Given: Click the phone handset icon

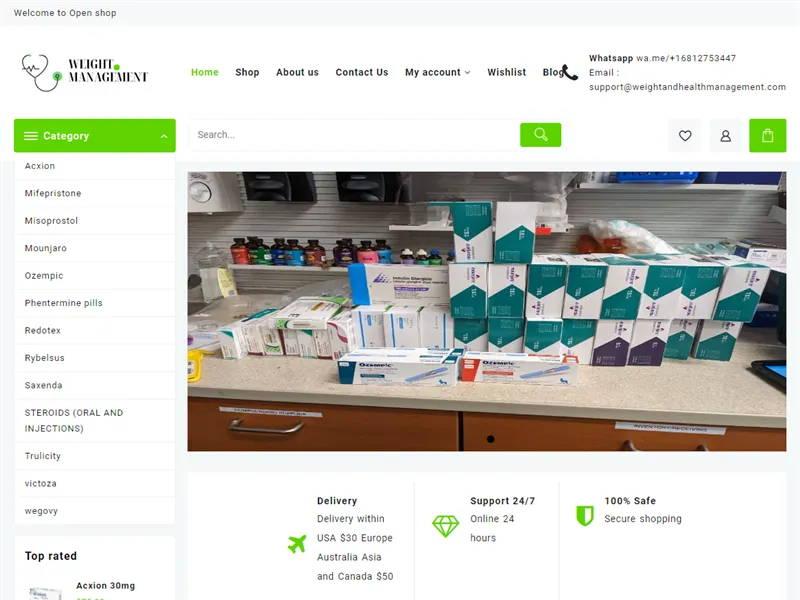Looking at the screenshot, I should coord(570,72).
